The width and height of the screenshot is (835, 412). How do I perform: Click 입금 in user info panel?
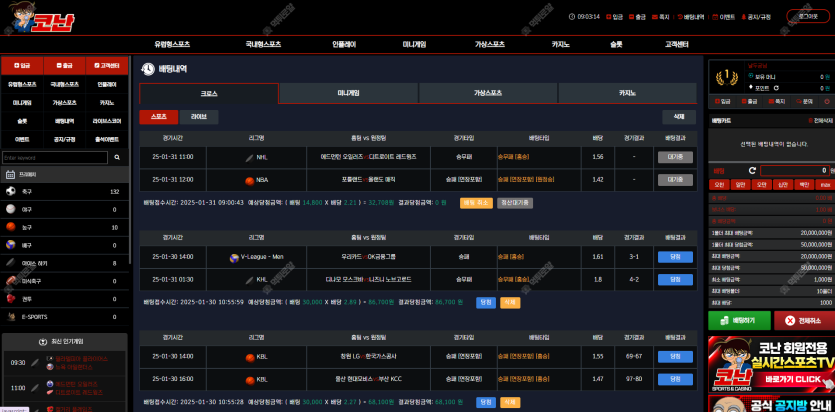722,101
